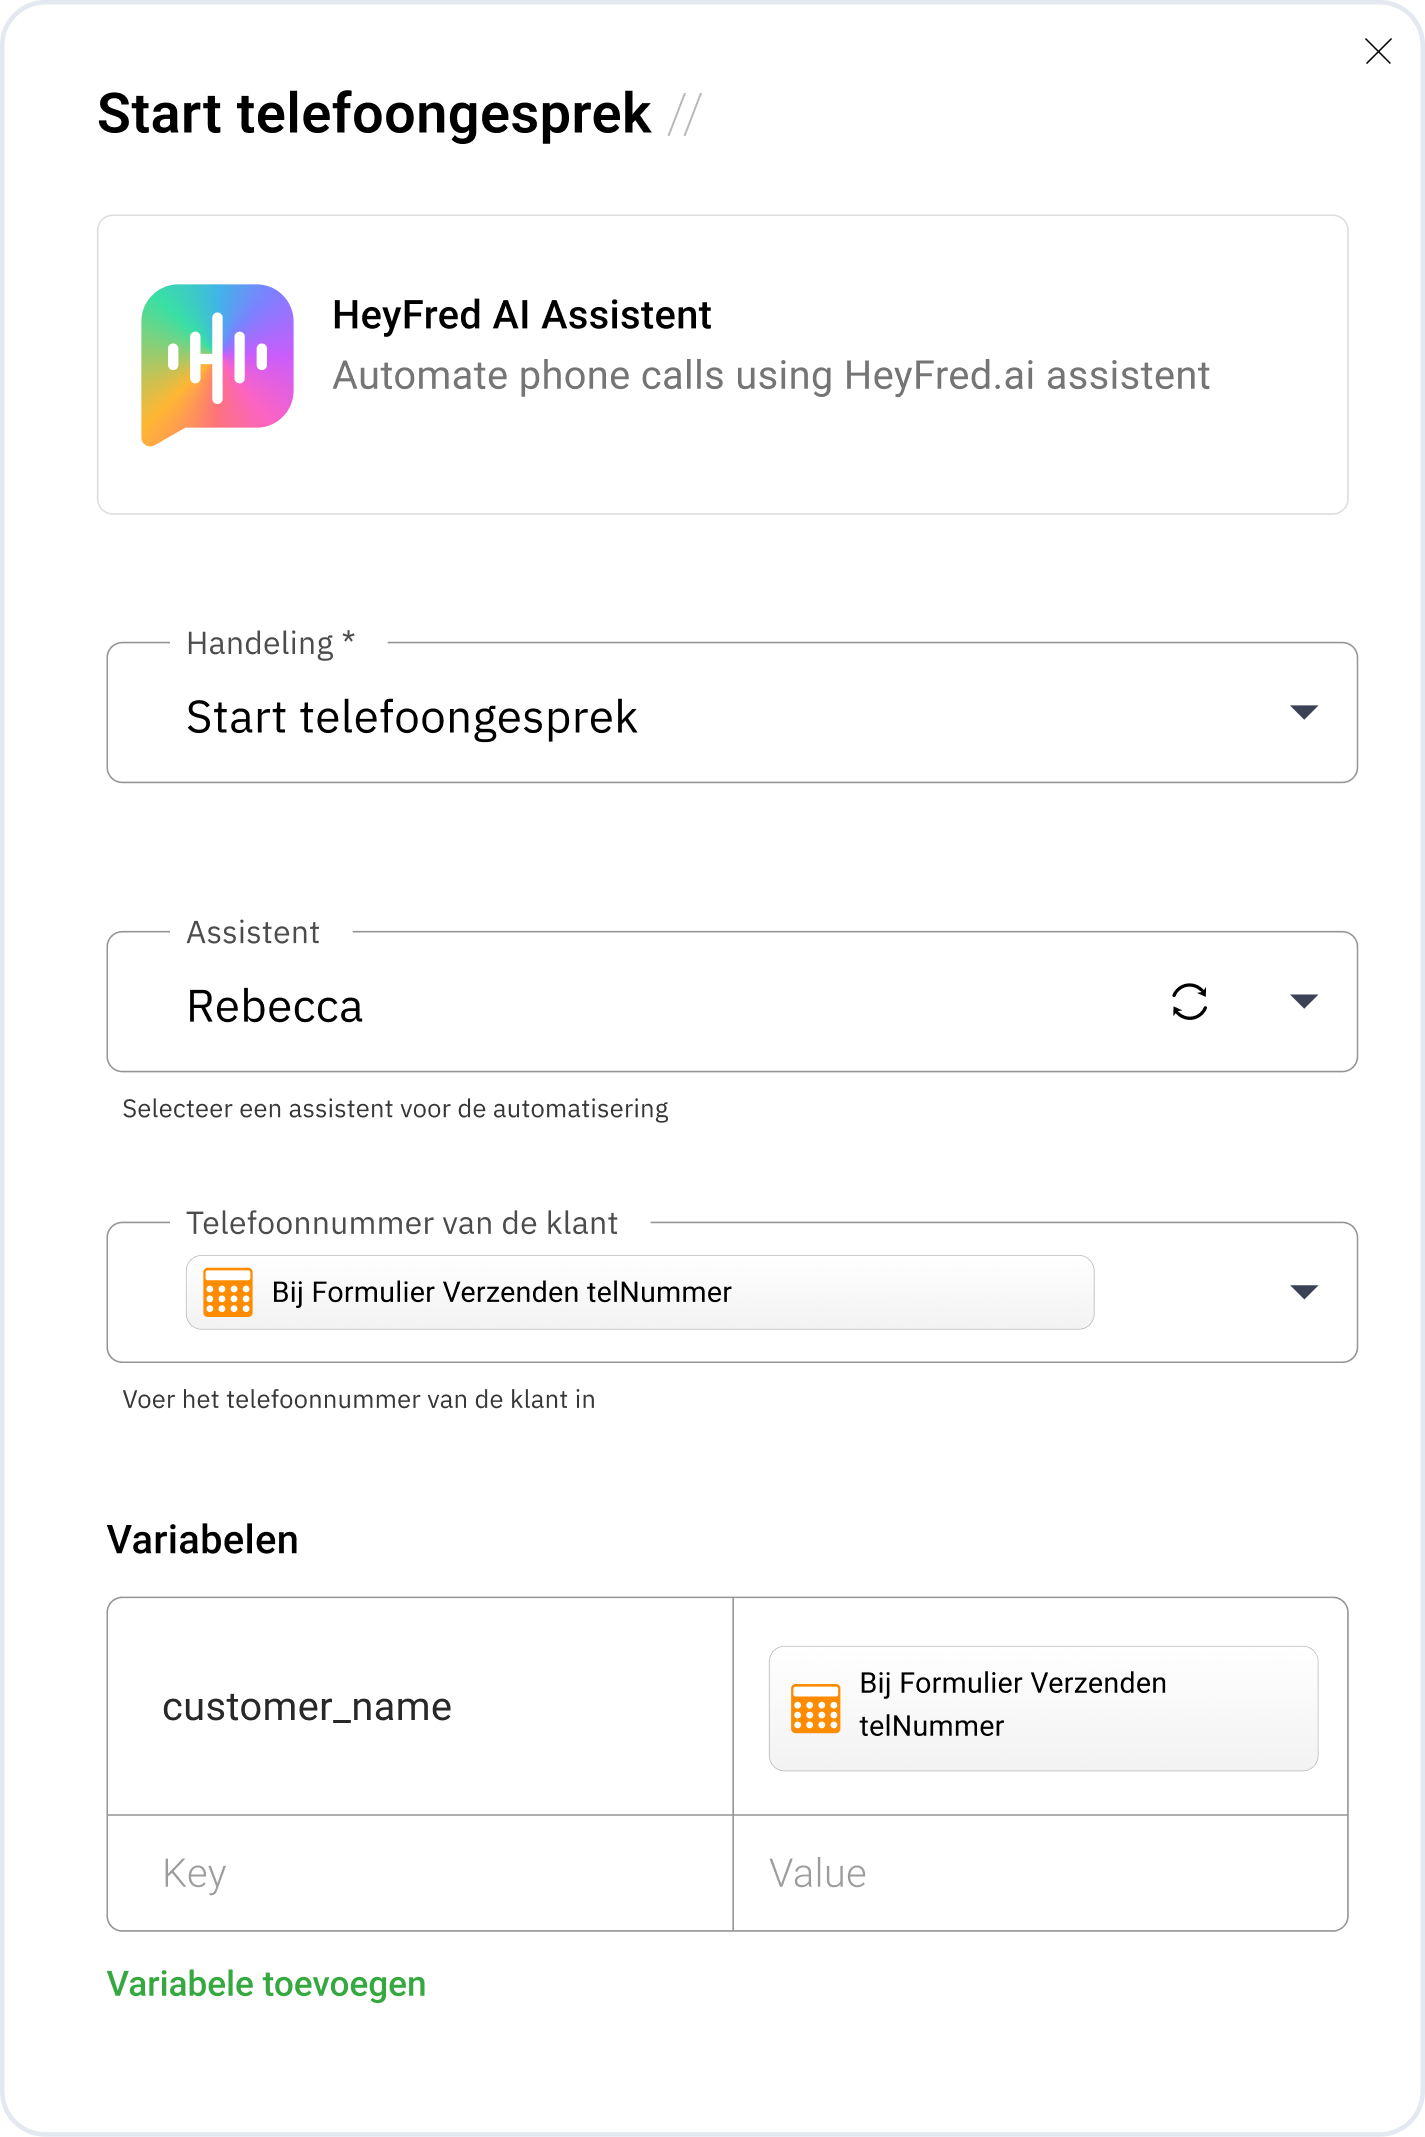Click the empty Key input field
The image size is (1425, 2137).
click(x=419, y=1873)
